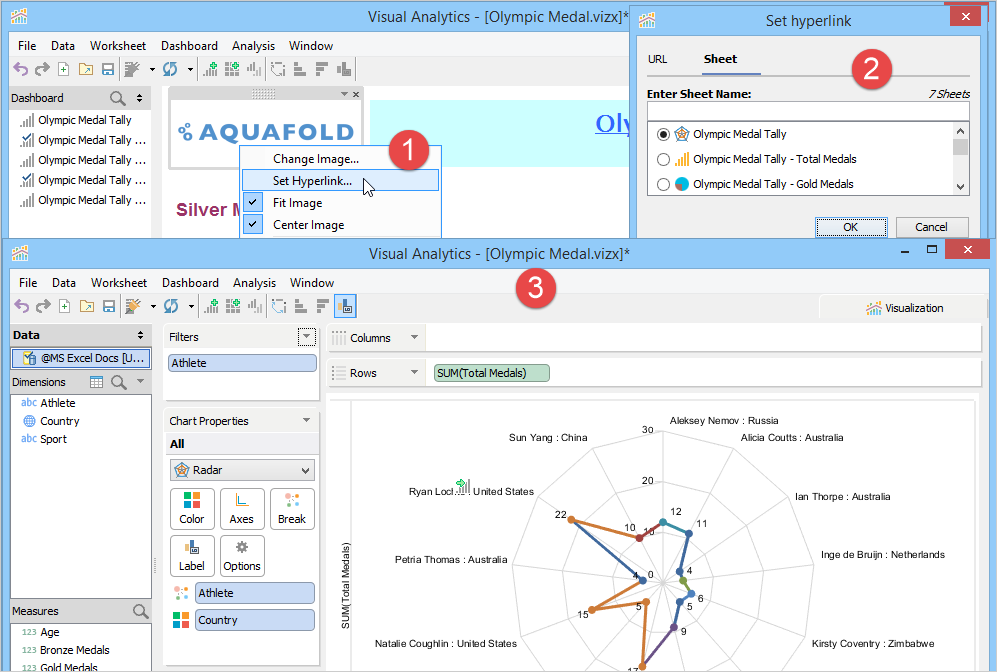Open chart Options button
997x672 pixels.
(242, 556)
